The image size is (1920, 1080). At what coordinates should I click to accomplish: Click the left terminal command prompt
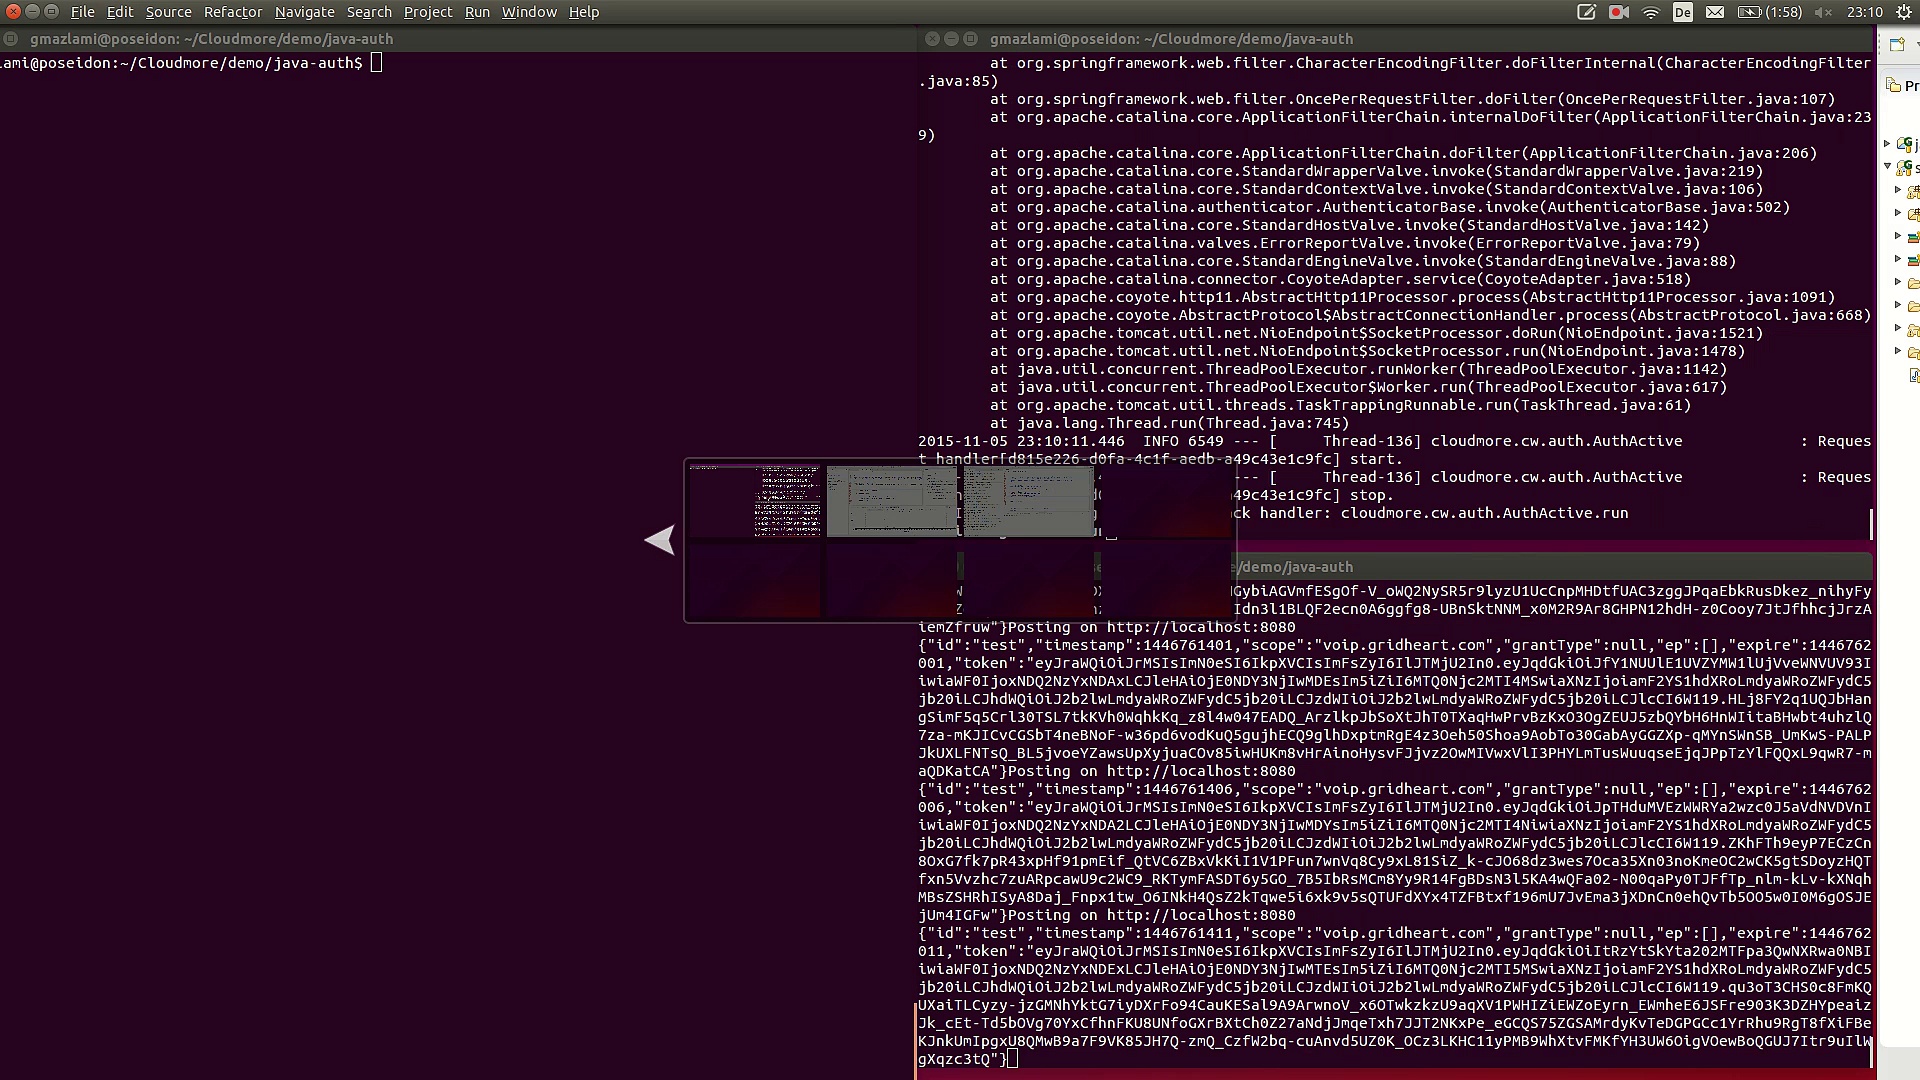(x=376, y=63)
